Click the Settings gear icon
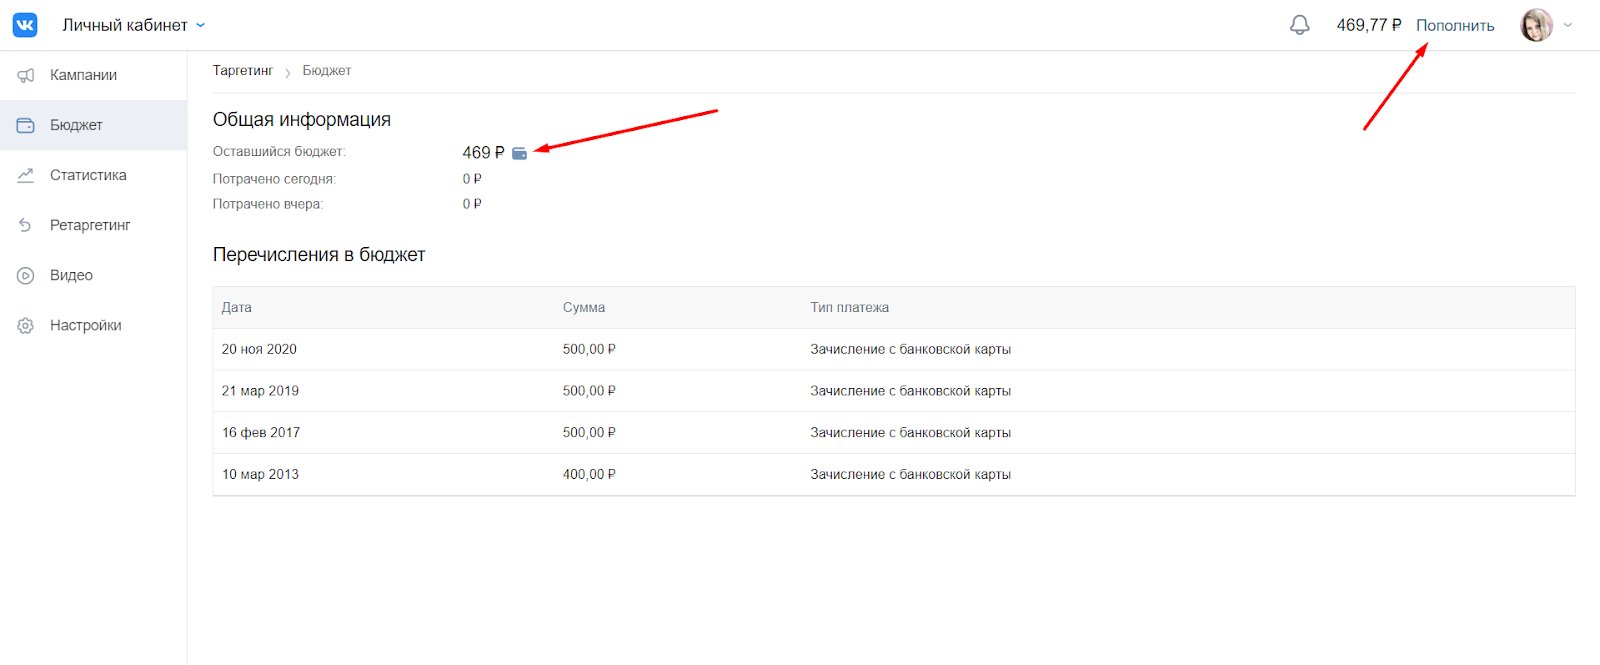 [x=26, y=325]
